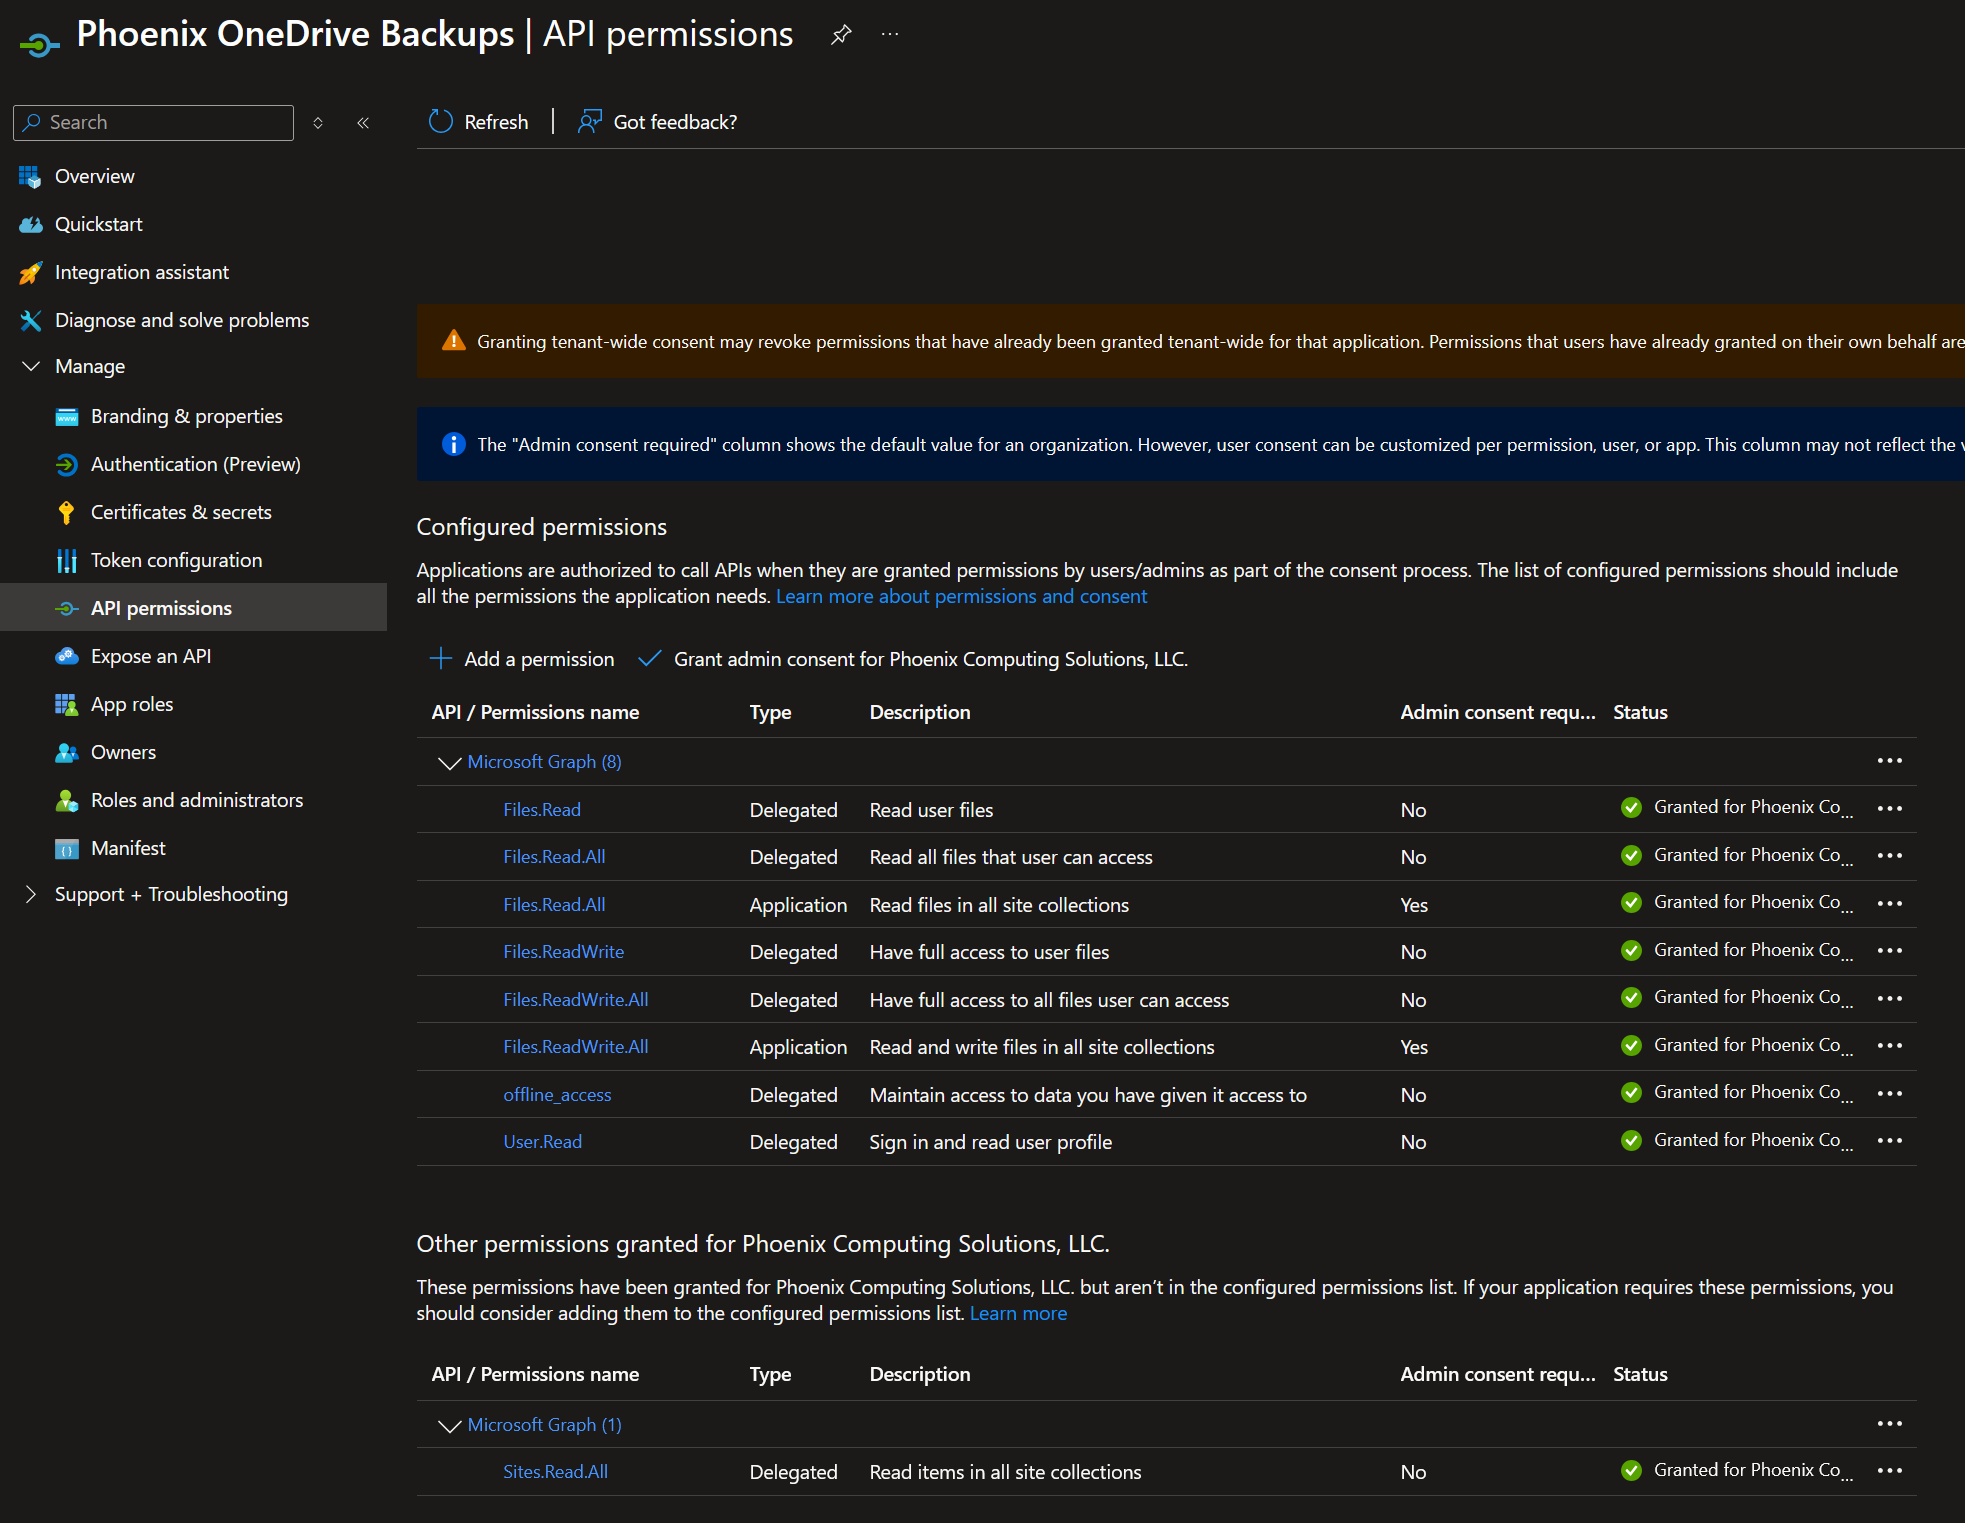Click the App roles grid icon

tap(66, 704)
